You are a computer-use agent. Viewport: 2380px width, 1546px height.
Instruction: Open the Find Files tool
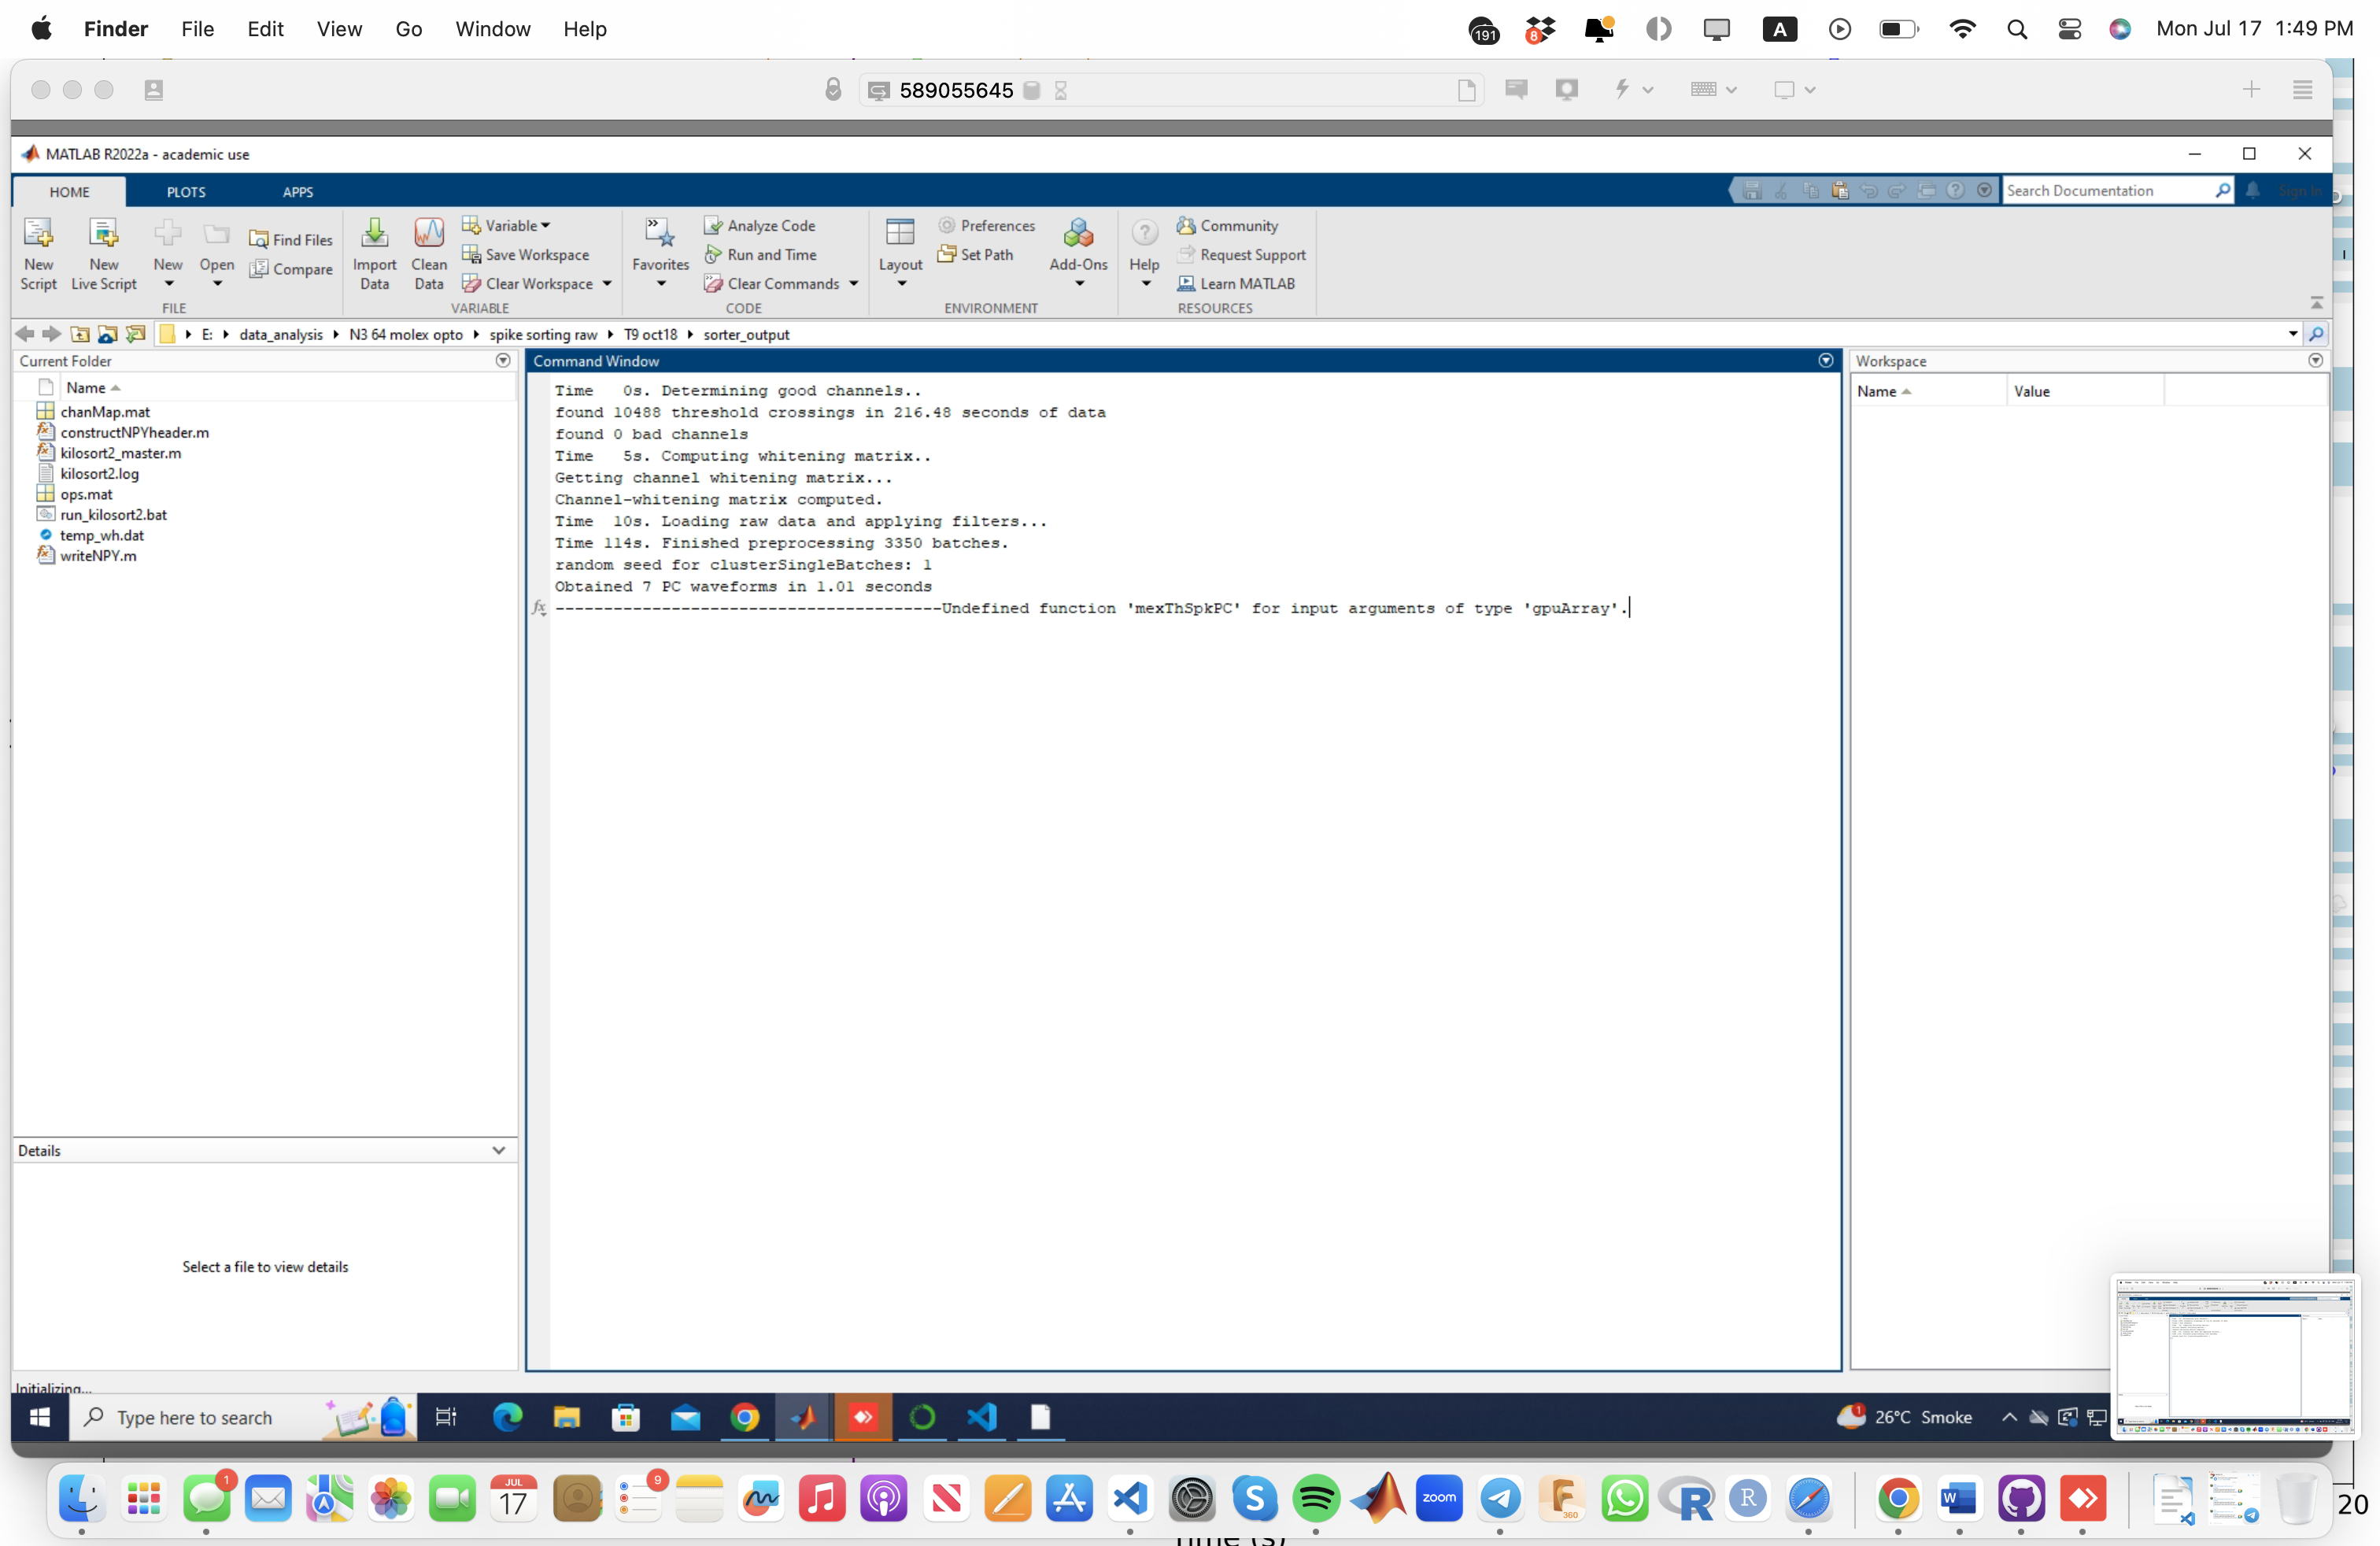click(291, 239)
